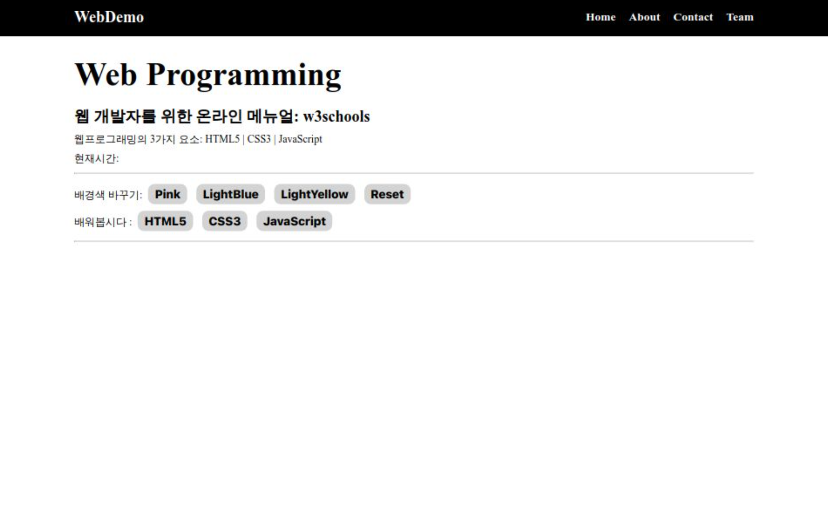
Task: Change background with the Pink button
Action: (167, 194)
